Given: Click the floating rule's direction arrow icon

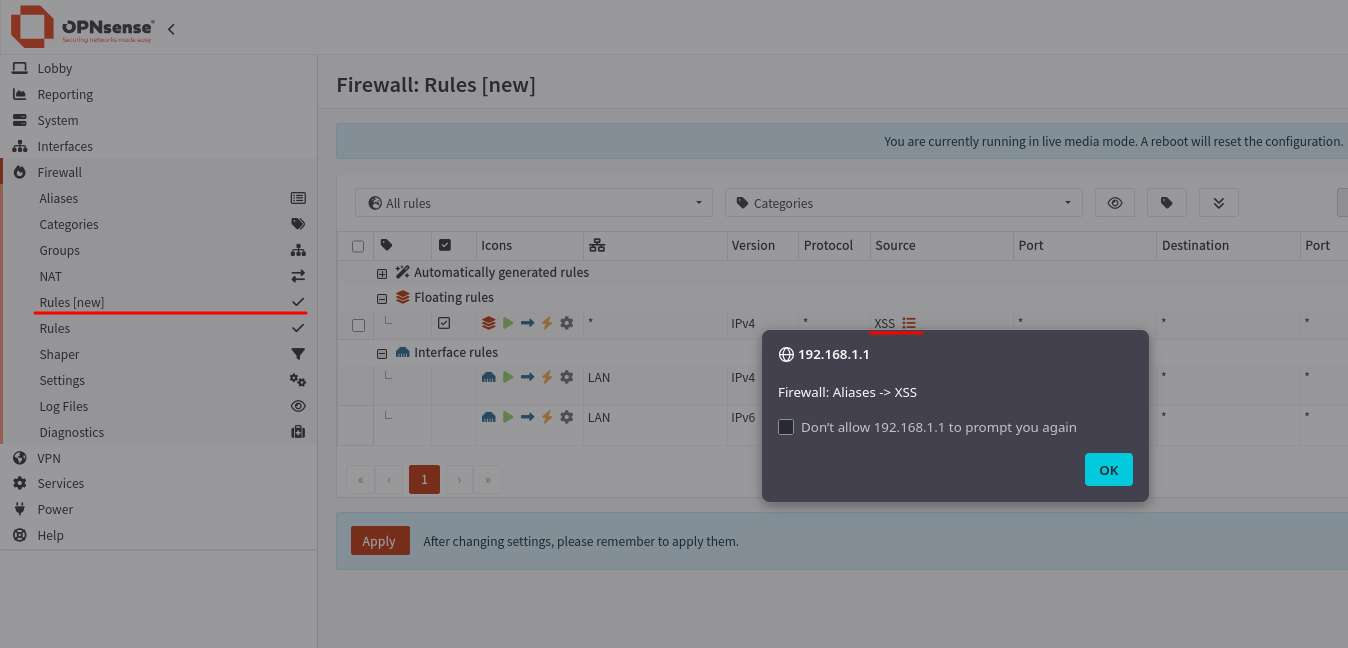Looking at the screenshot, I should 527,323.
